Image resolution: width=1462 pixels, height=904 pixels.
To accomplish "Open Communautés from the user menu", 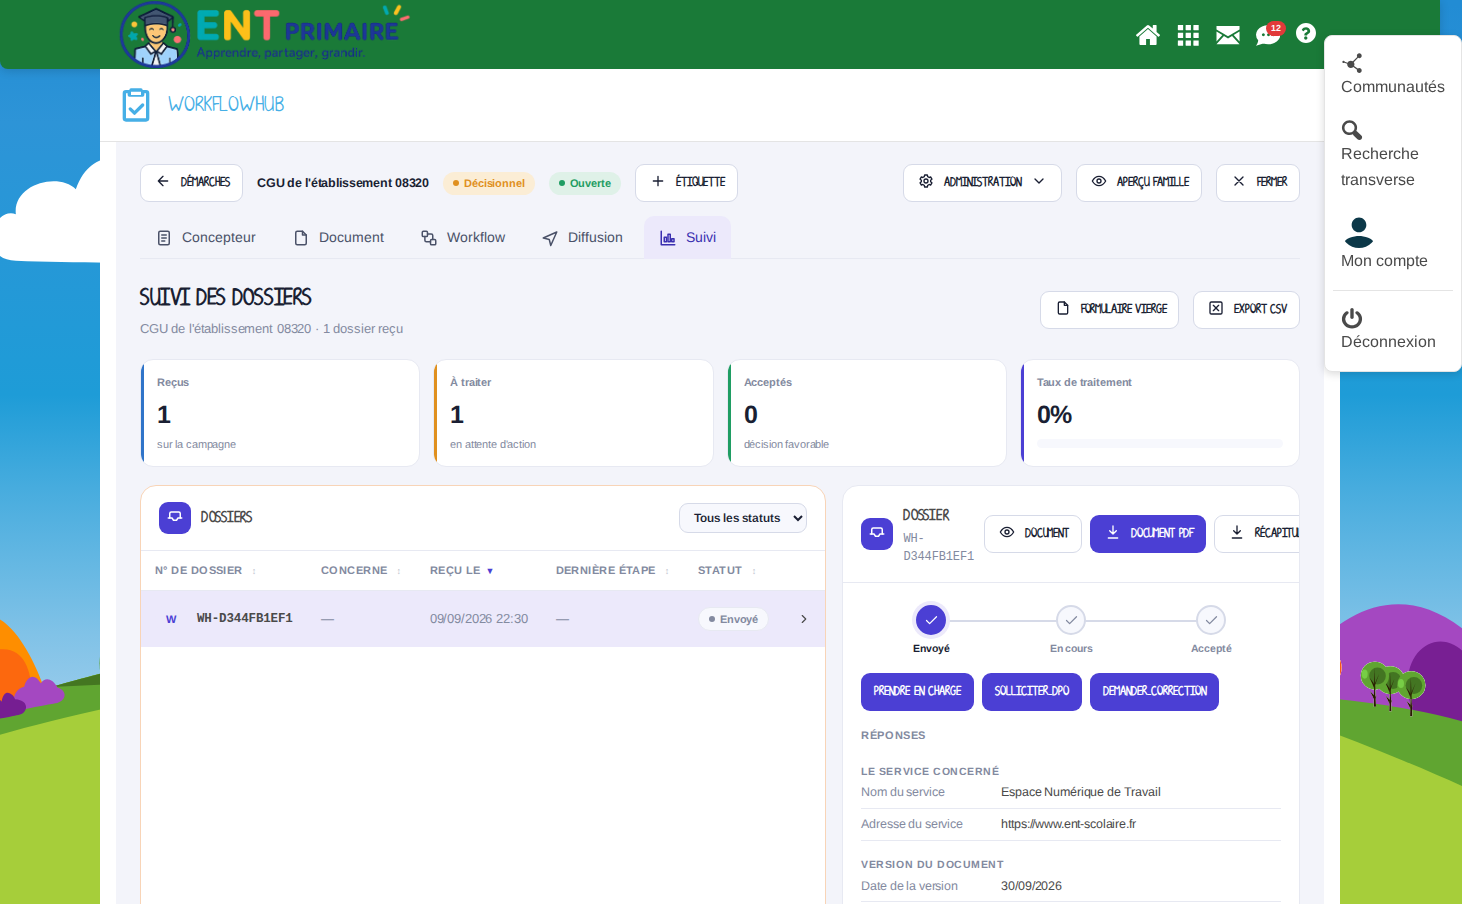I will click(1392, 75).
